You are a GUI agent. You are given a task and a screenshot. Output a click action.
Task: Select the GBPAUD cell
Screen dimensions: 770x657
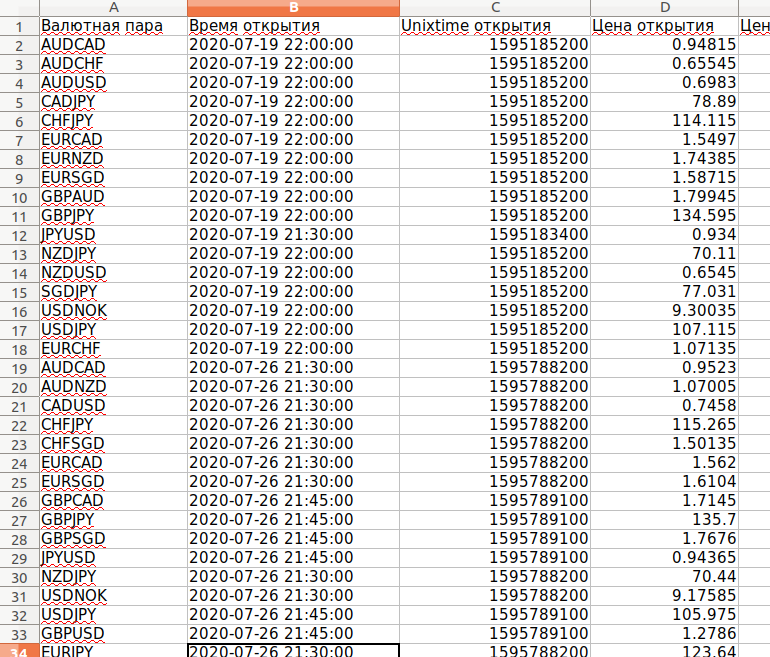tap(113, 197)
